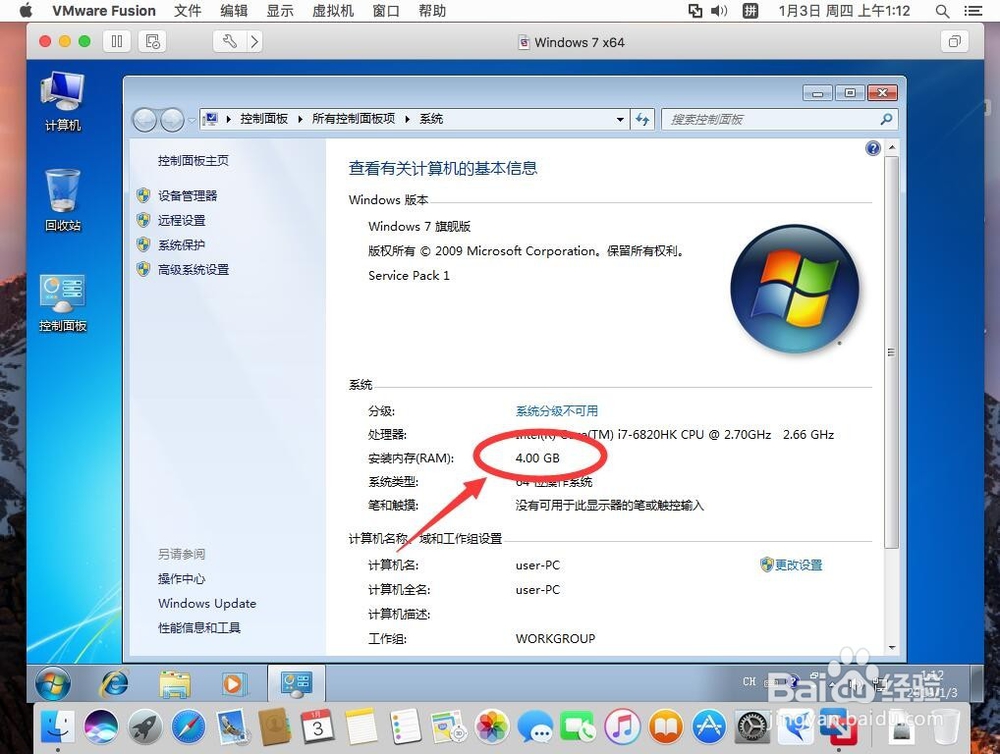Open Windows Media Player from the taskbar
The width and height of the screenshot is (1000, 754).
(232, 684)
